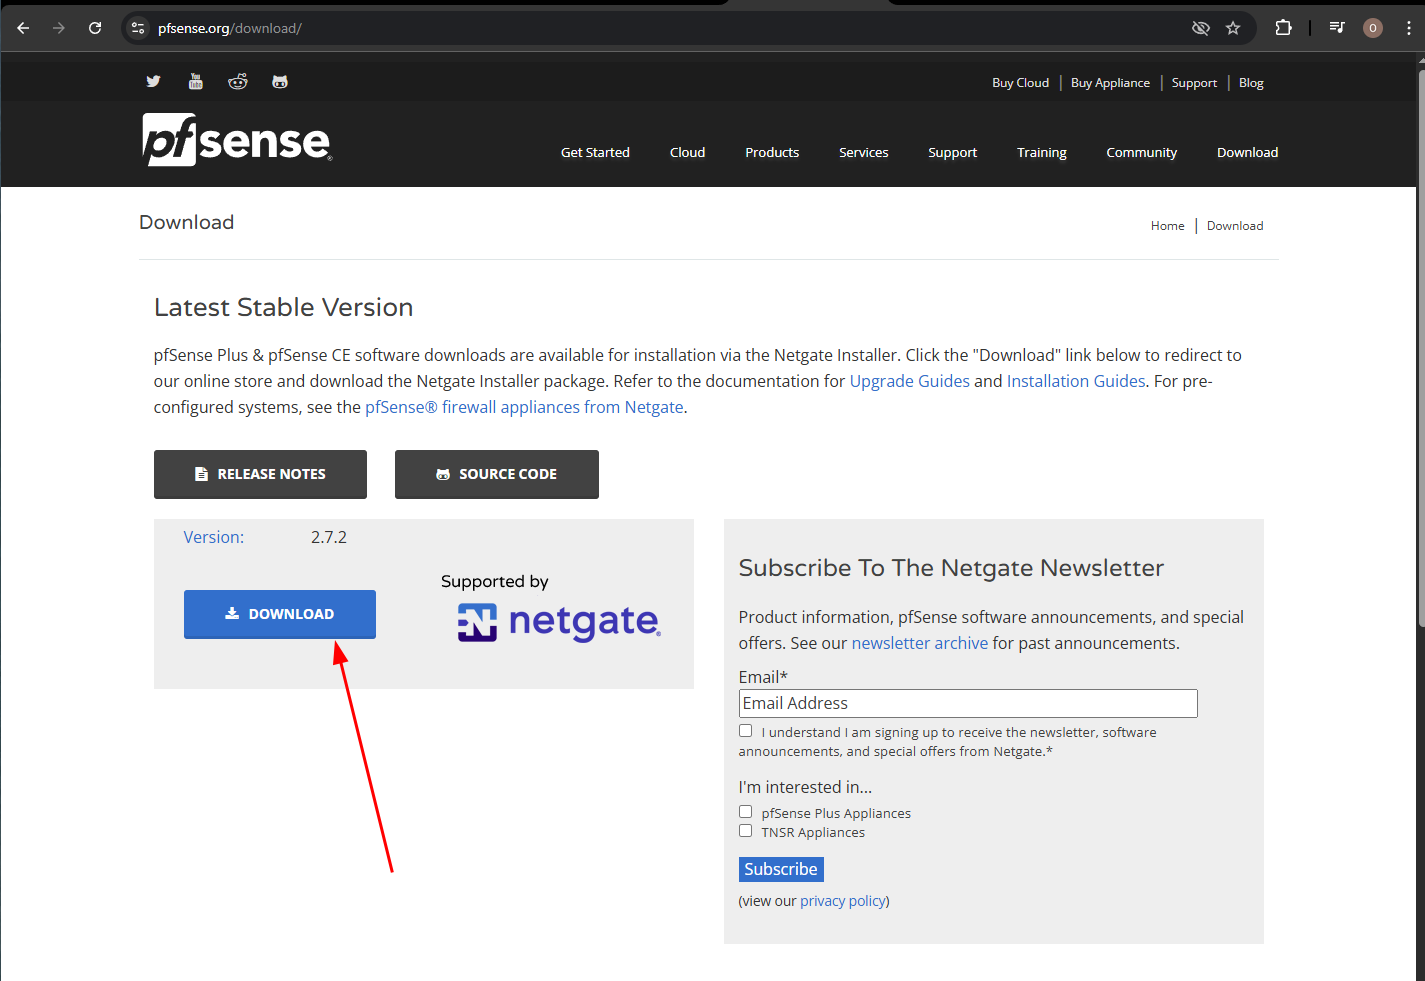Go back with the browser back arrow
The height and width of the screenshot is (981, 1425).
(23, 28)
